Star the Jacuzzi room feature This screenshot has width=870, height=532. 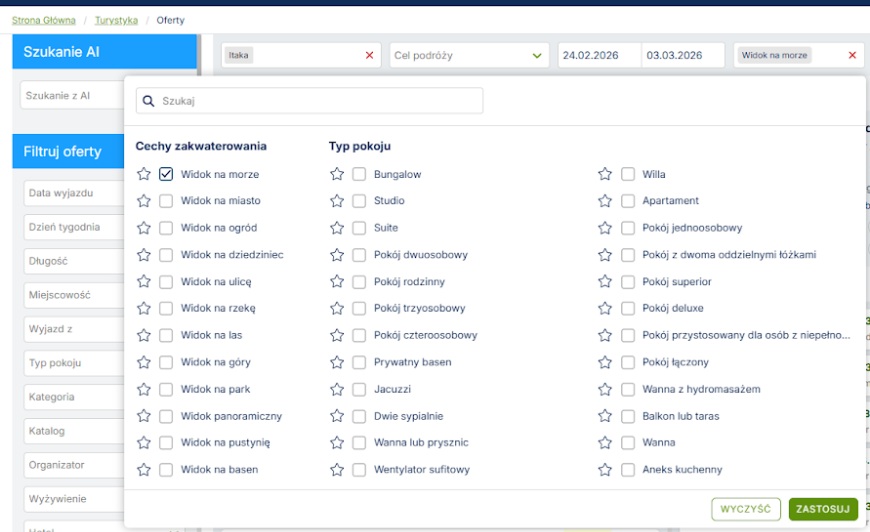click(337, 389)
